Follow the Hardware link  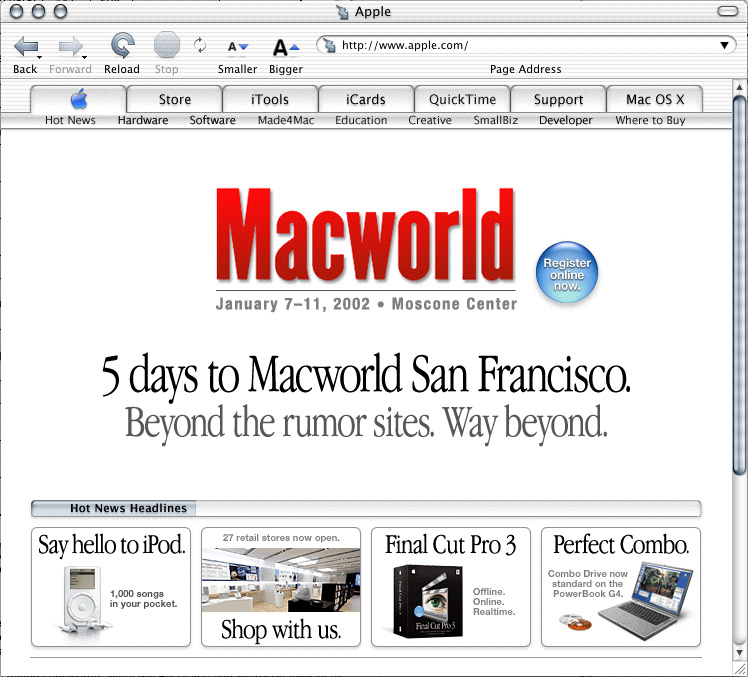click(x=143, y=120)
